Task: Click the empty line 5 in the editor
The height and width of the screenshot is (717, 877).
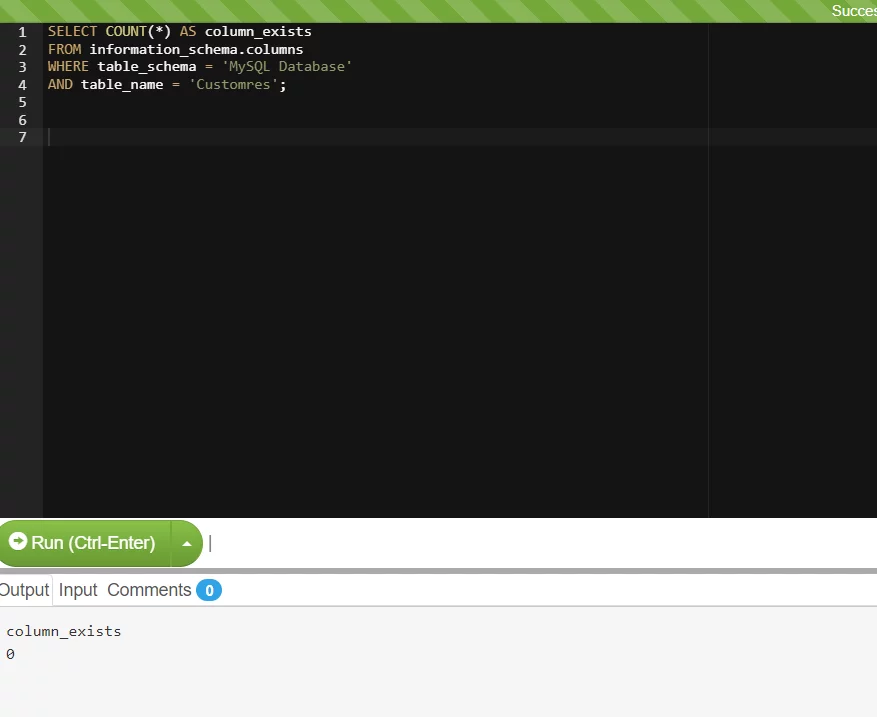Action: coord(300,102)
